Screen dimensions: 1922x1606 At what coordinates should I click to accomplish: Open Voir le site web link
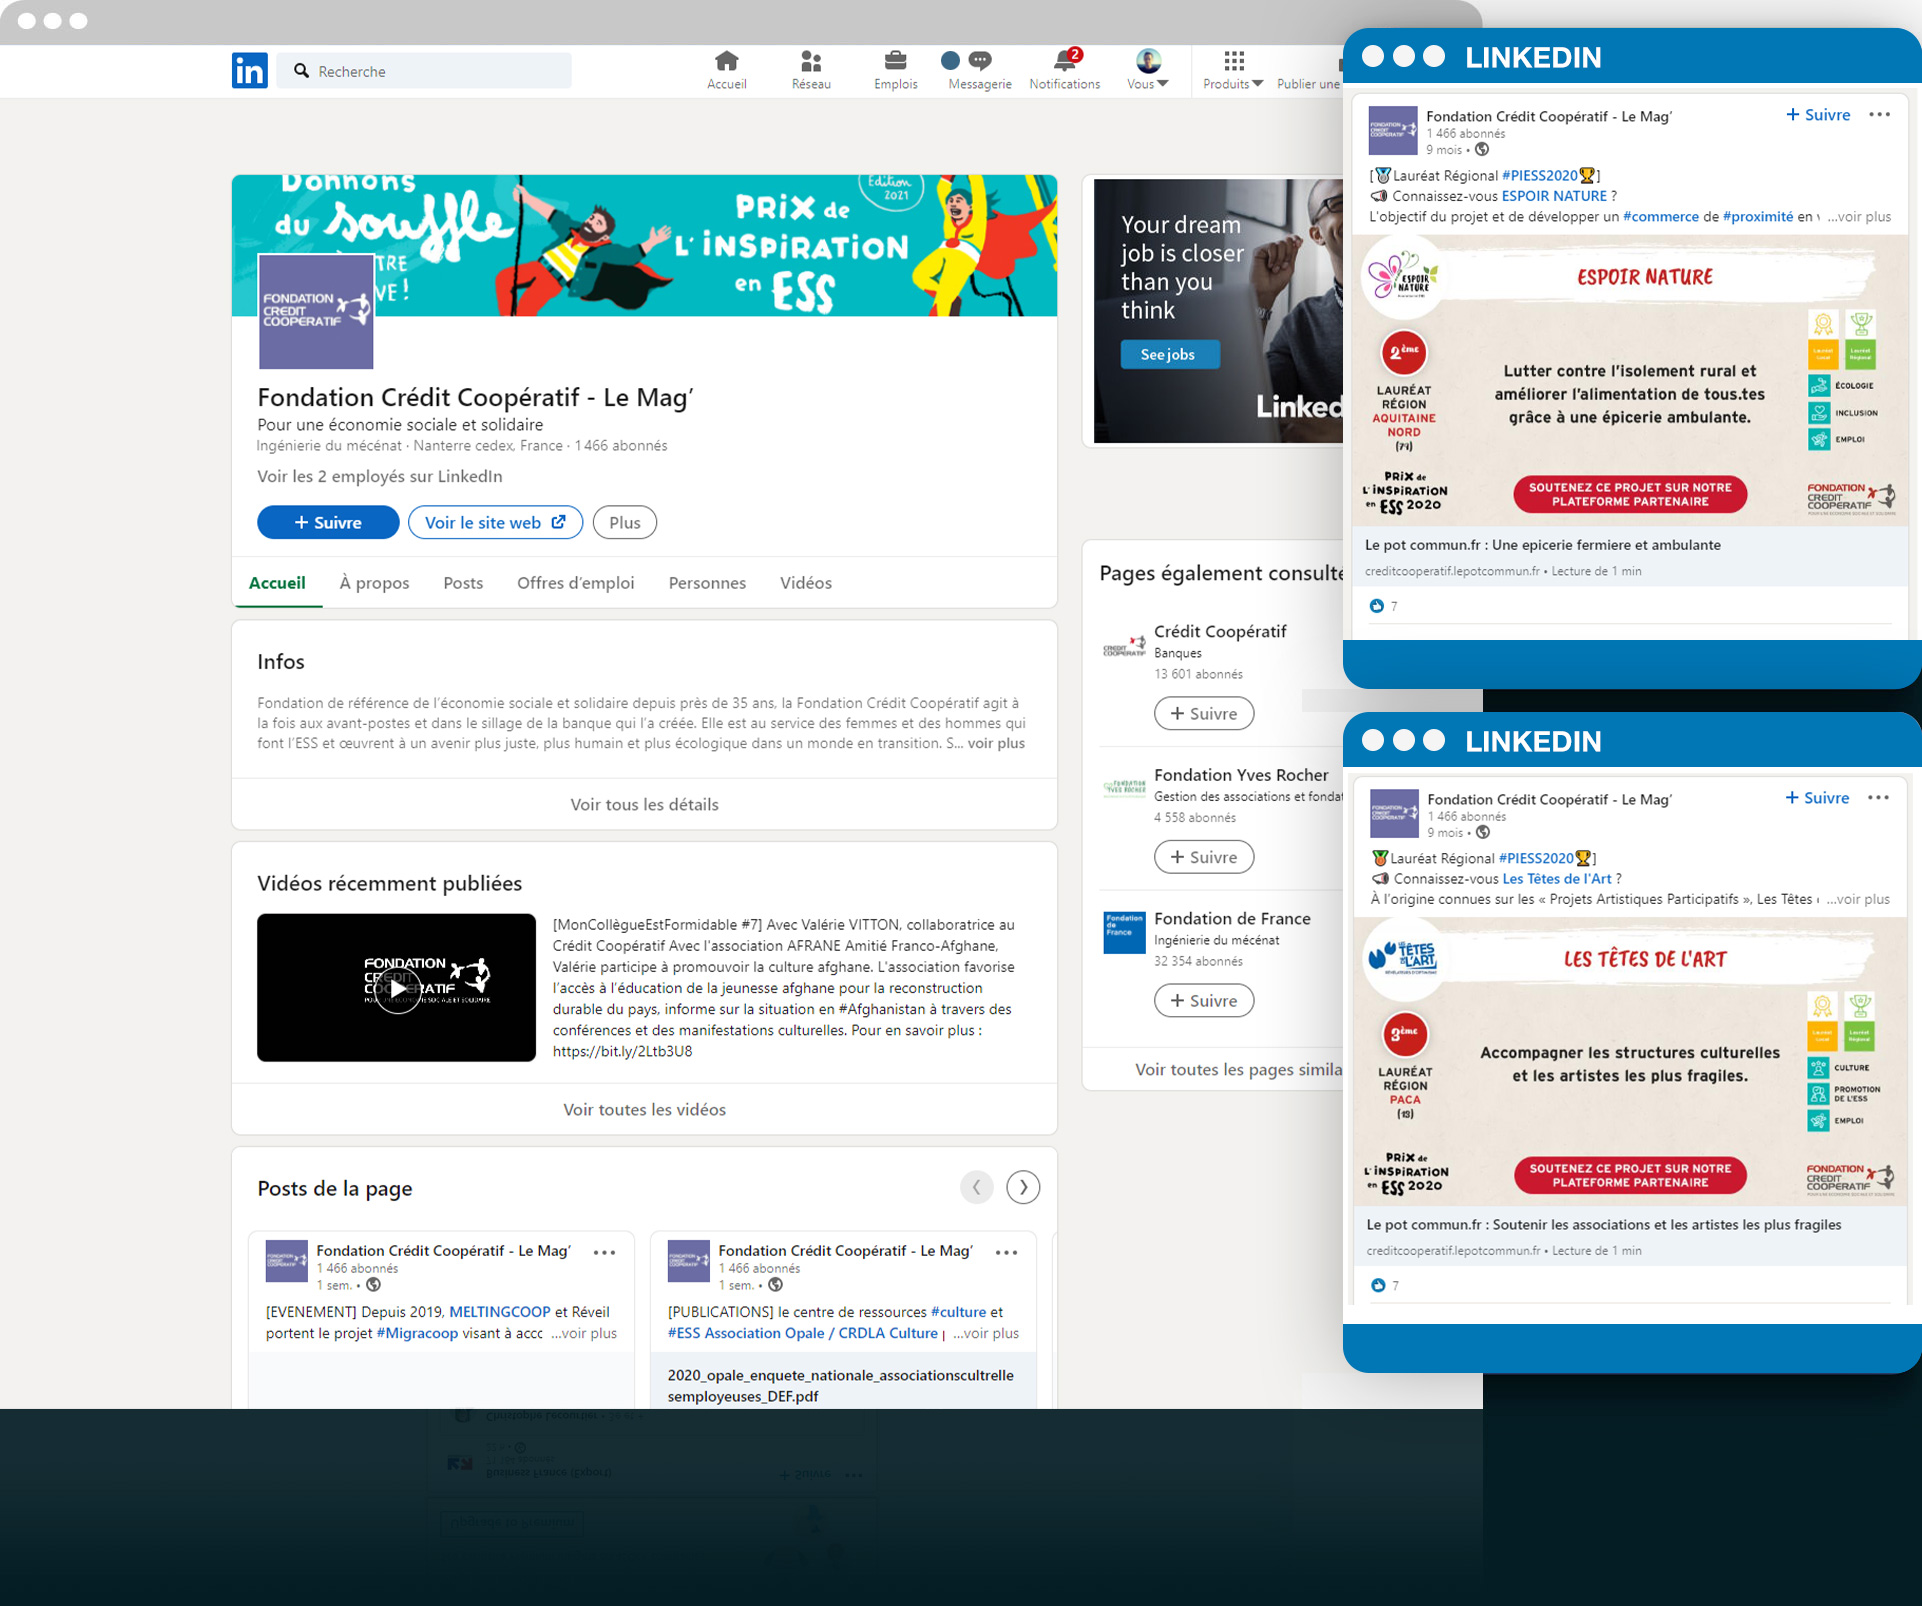495,522
